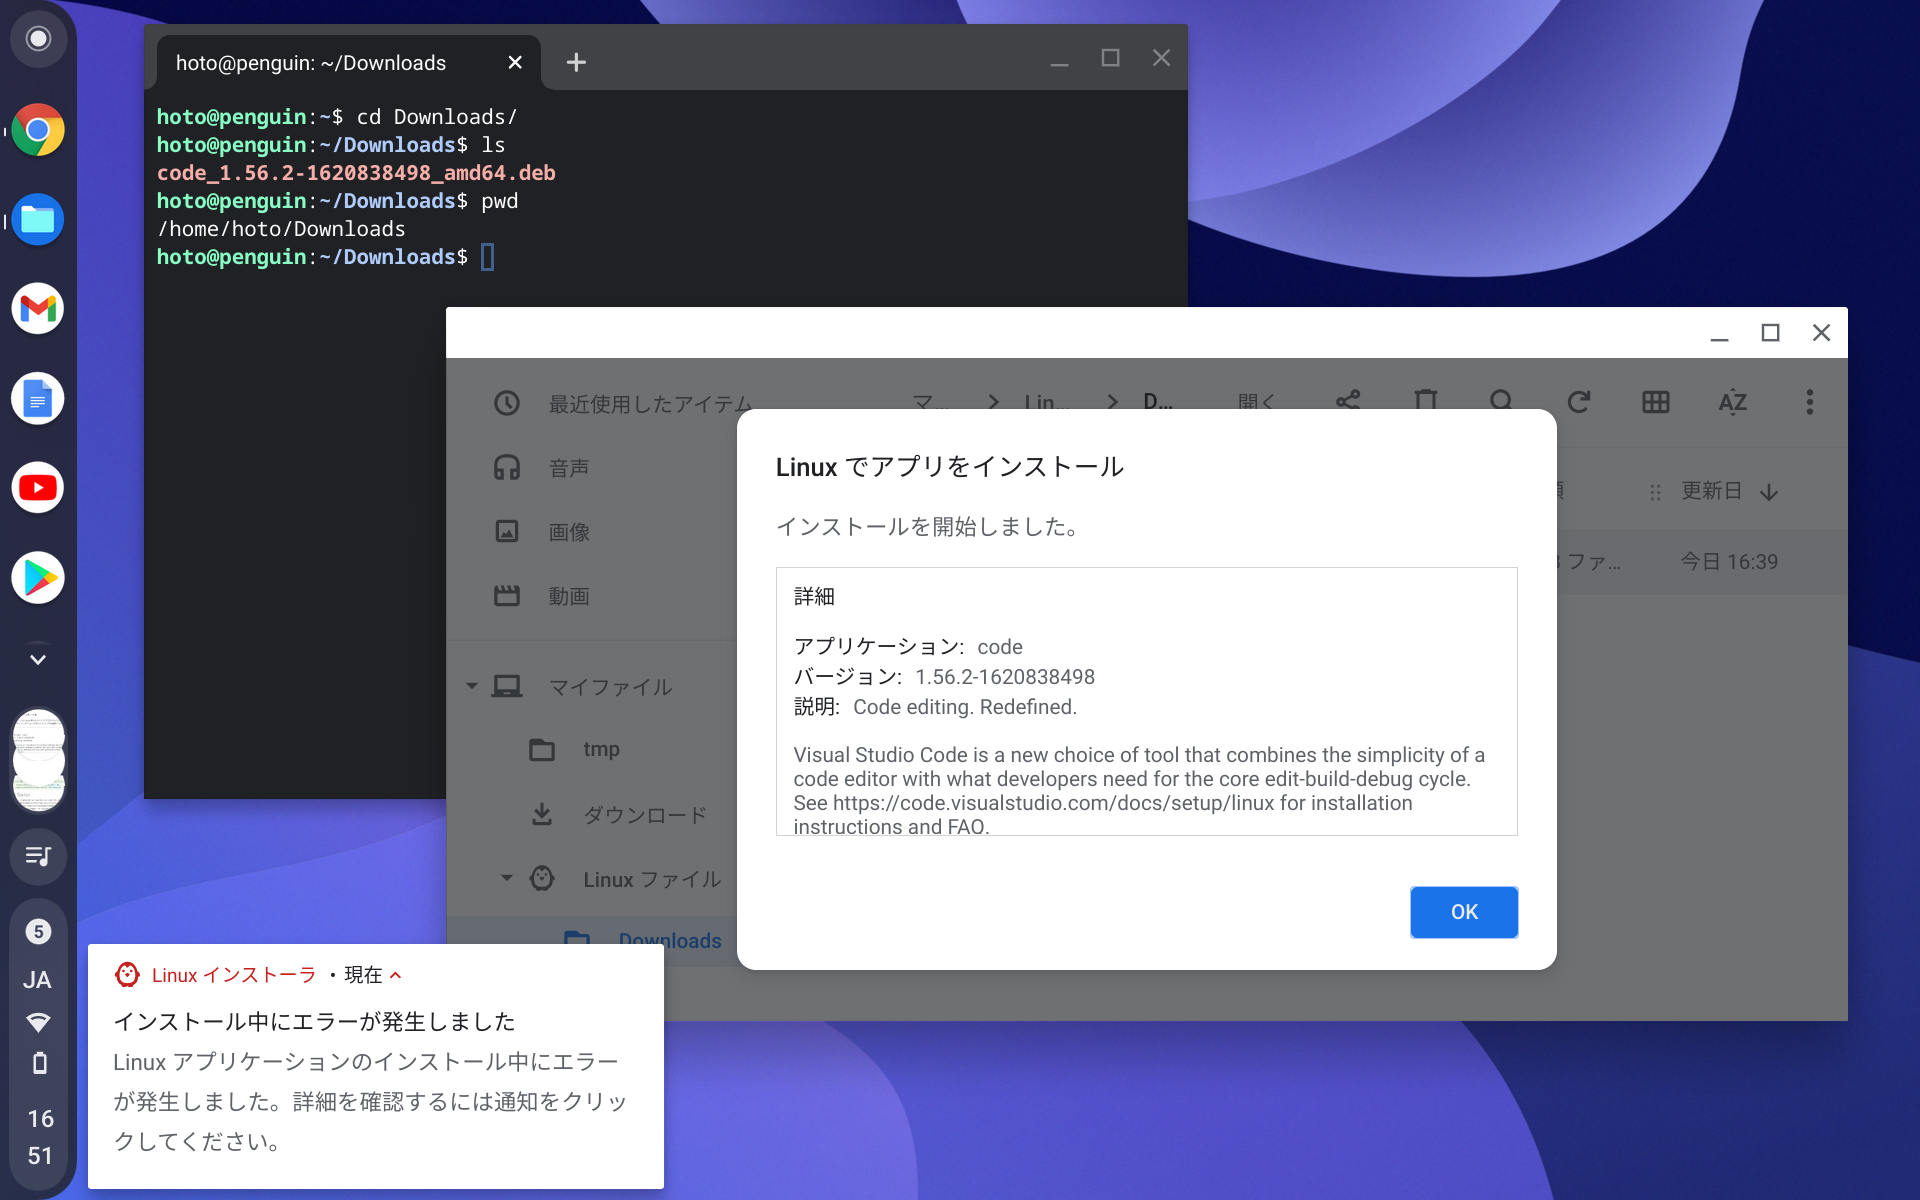1920x1200 pixels.
Task: Launch YouTube app from the shelf
Action: pos(38,488)
